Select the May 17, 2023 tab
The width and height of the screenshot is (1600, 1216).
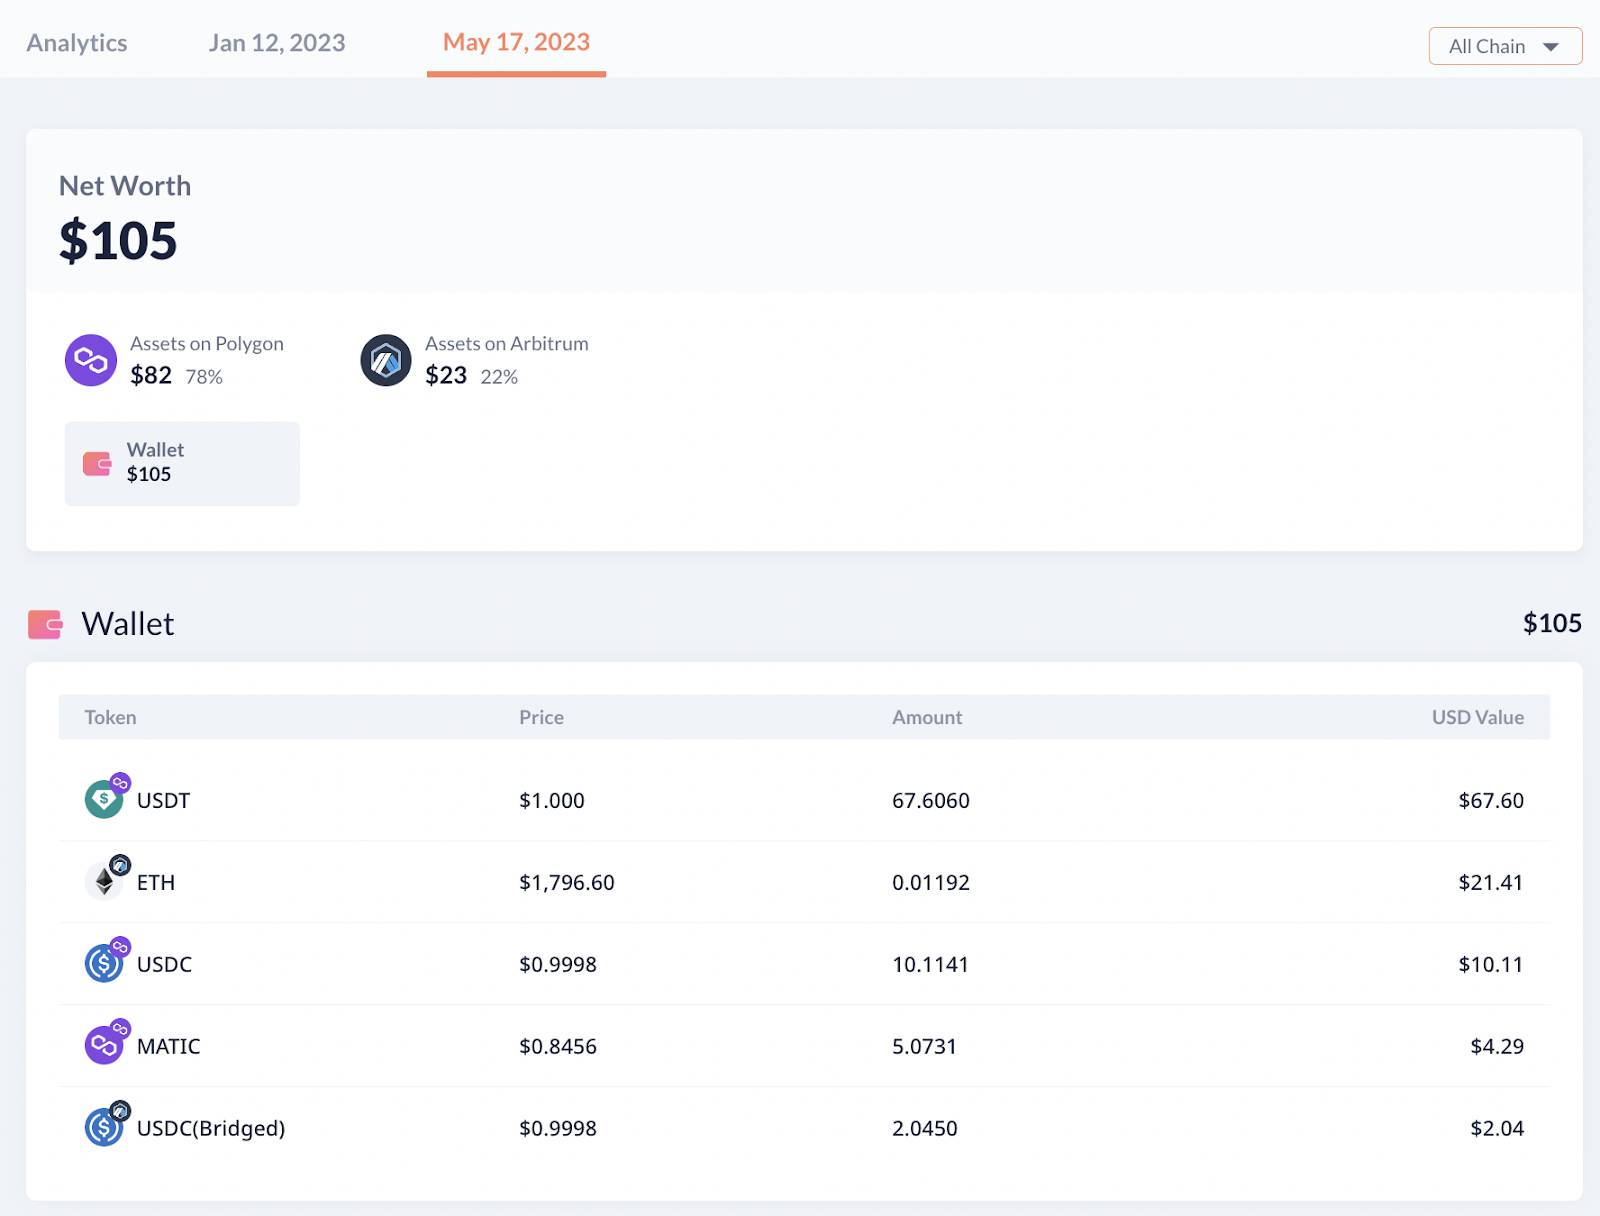pyautogui.click(x=516, y=42)
